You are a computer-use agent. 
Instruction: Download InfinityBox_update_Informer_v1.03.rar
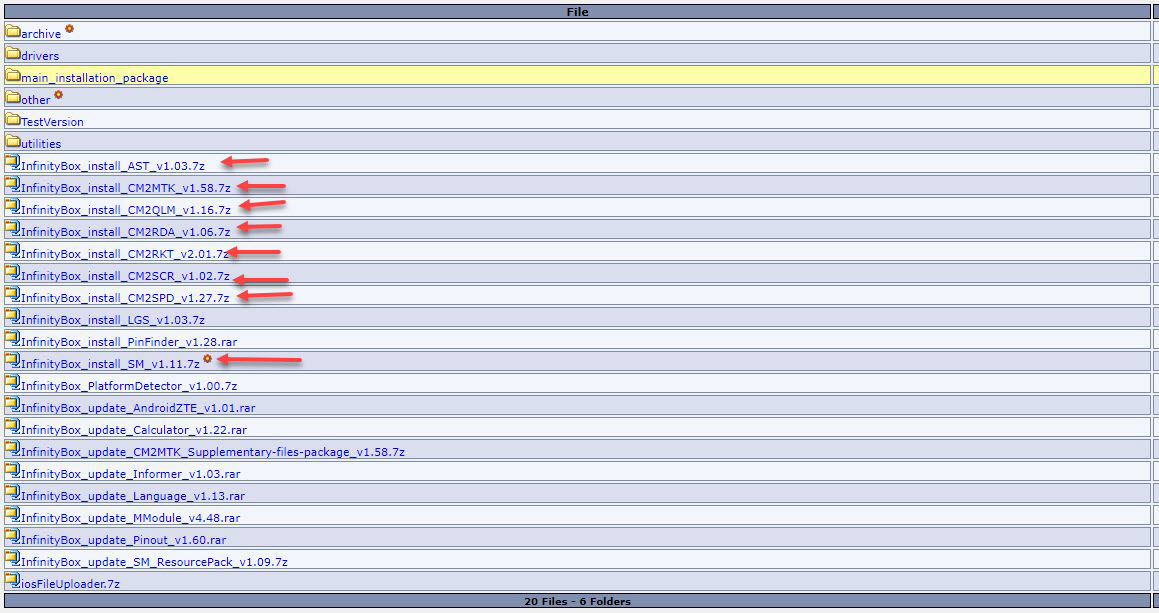[130, 474]
